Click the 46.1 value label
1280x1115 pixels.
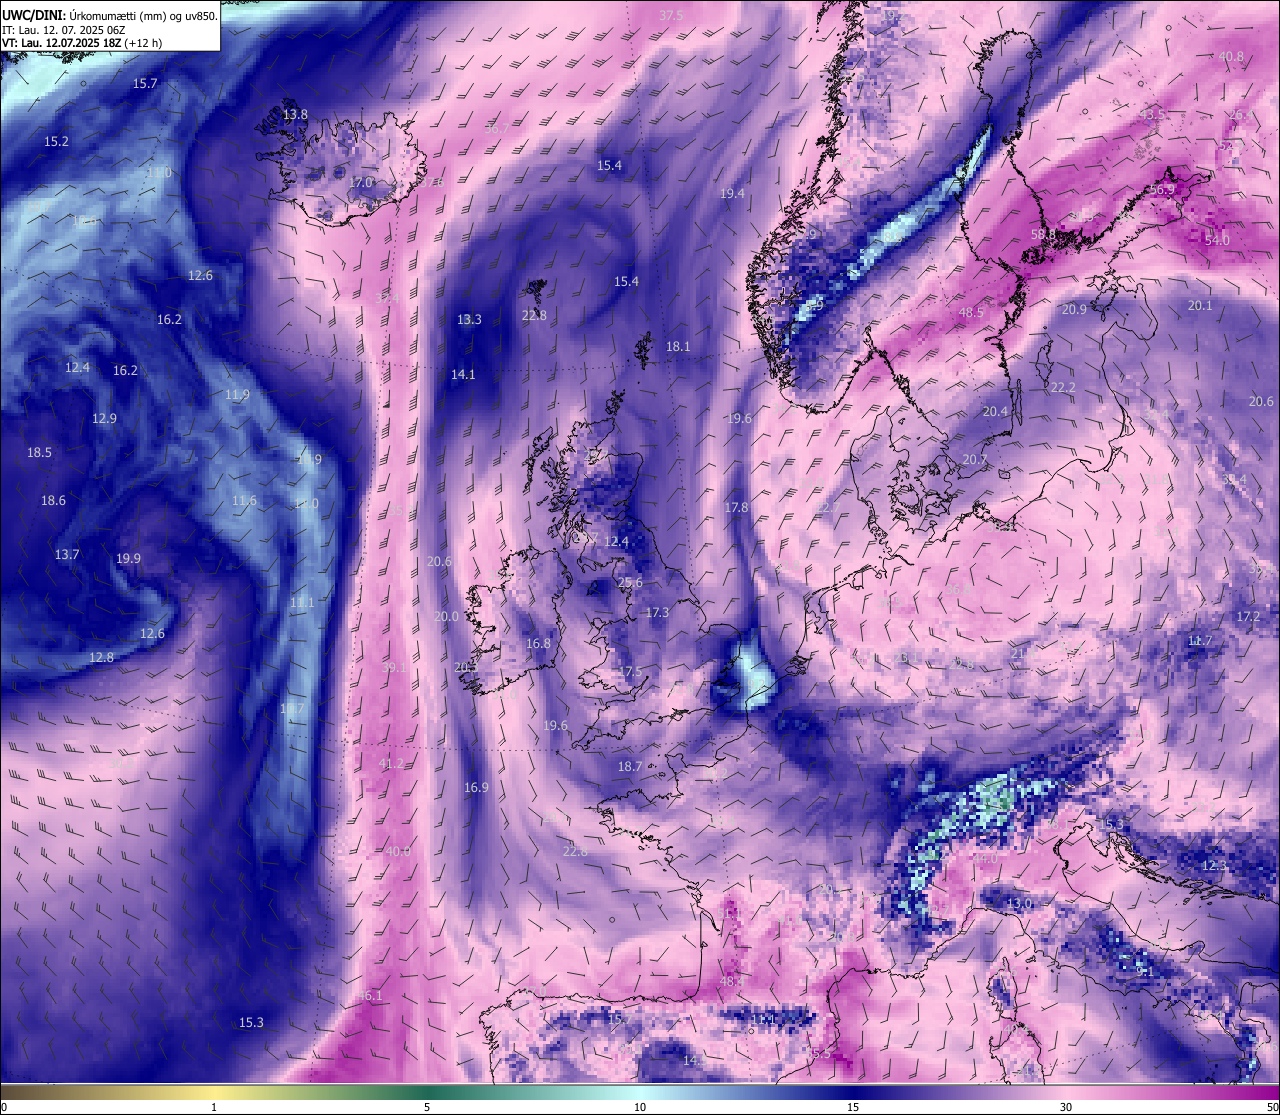[x=369, y=996]
